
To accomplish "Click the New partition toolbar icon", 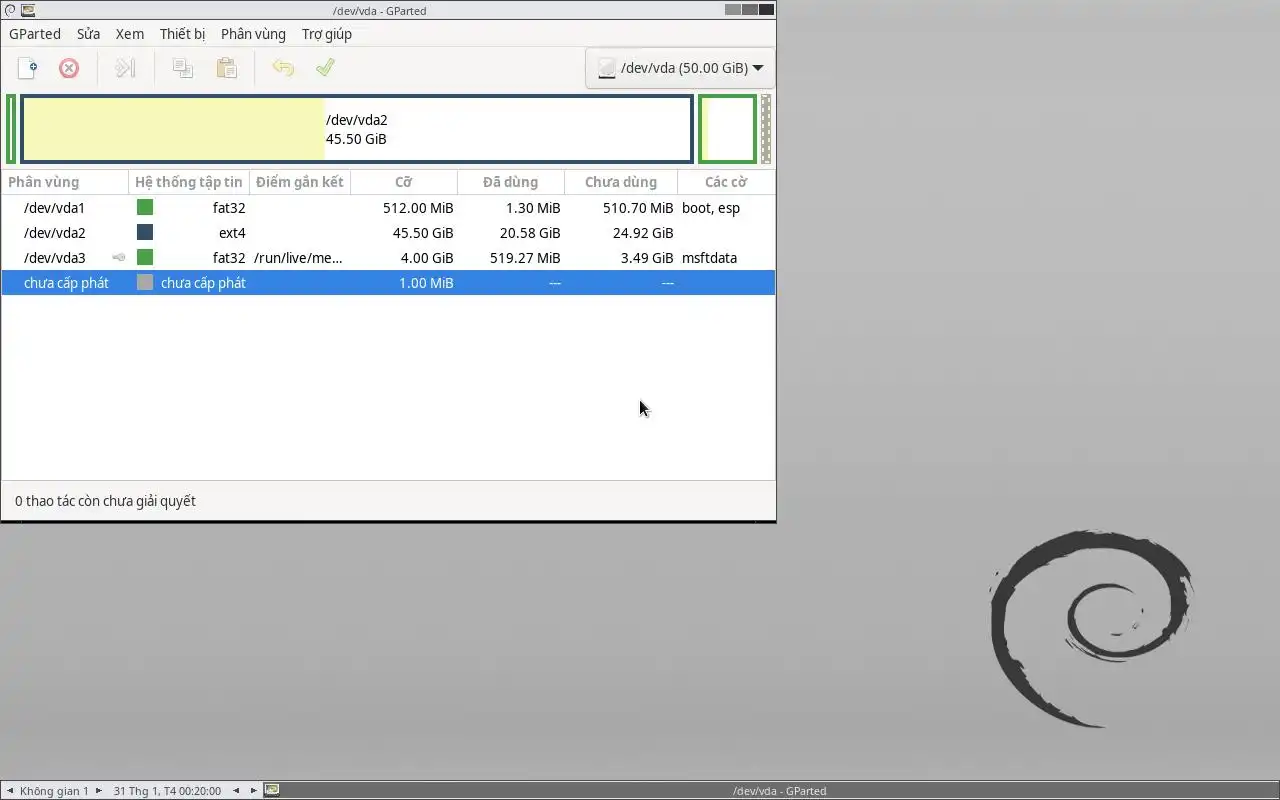I will [28, 68].
